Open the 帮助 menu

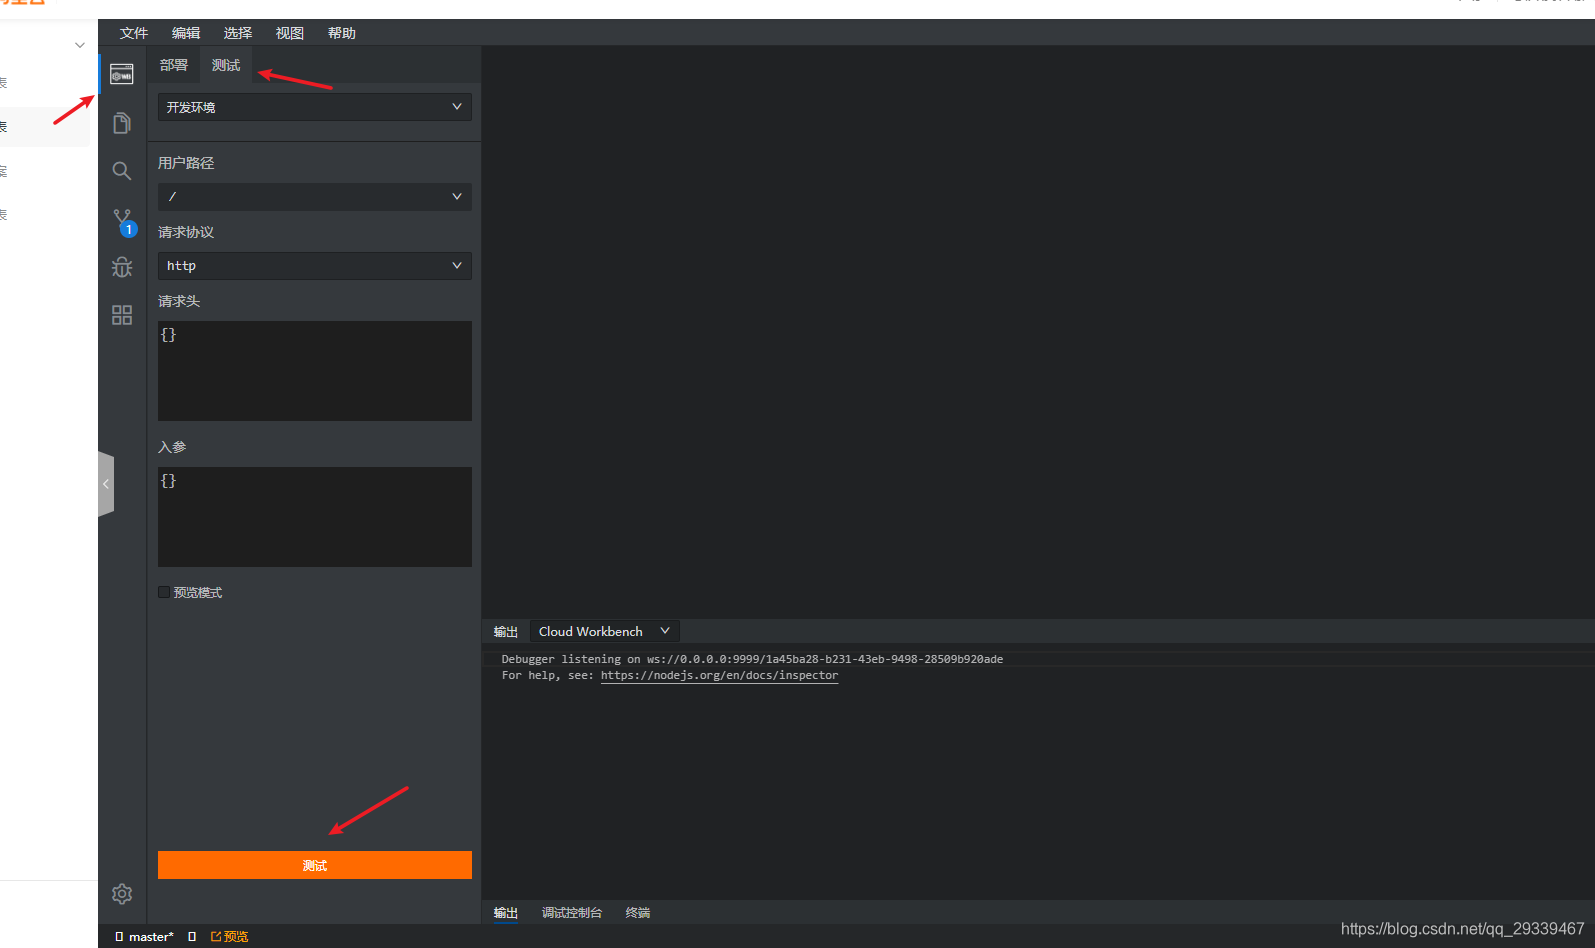[342, 33]
